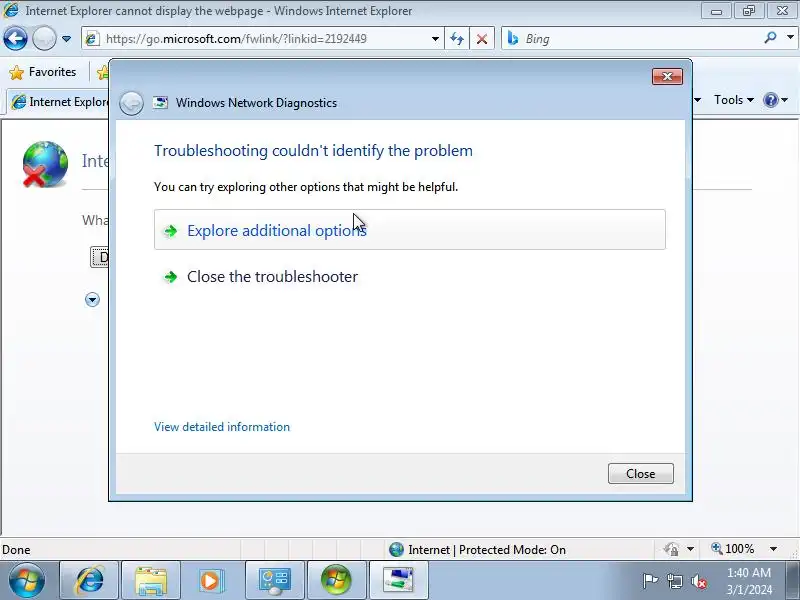Click the privacy lock status bar icon

click(x=671, y=549)
